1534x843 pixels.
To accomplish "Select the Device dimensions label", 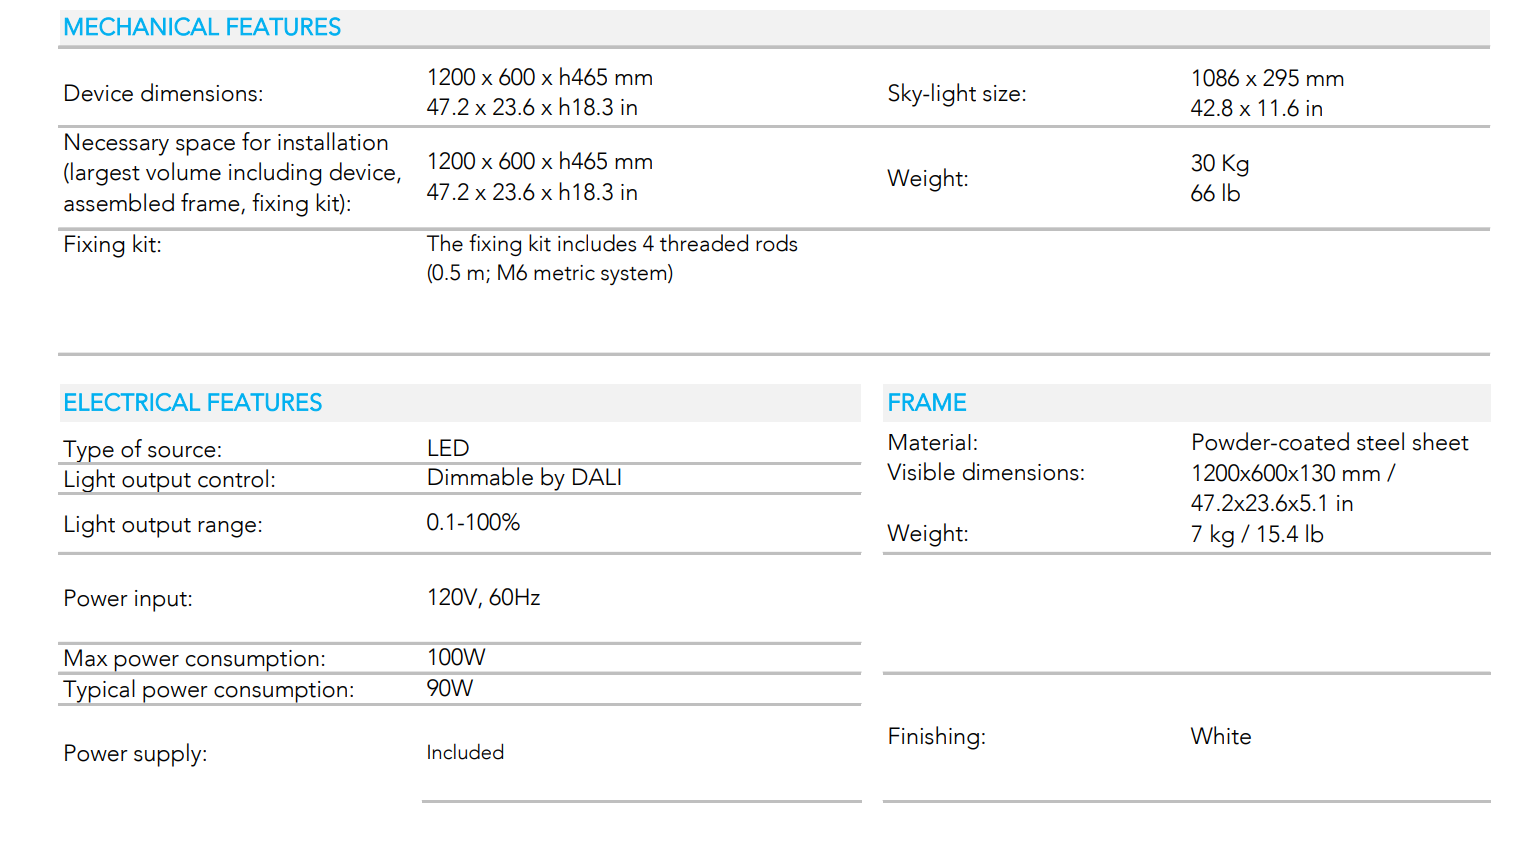I will [163, 93].
